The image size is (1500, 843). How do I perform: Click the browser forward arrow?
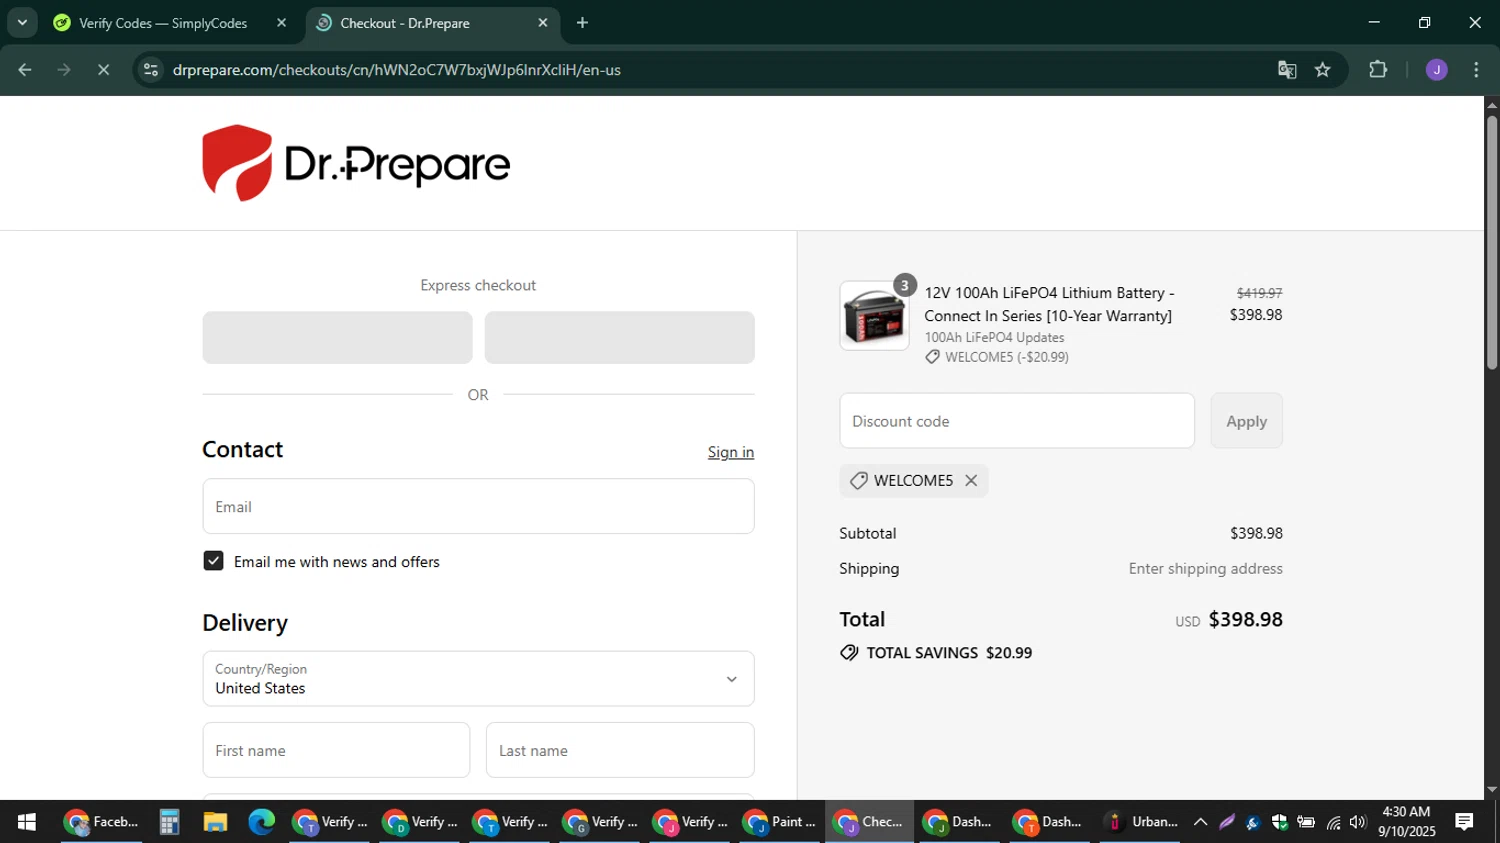pos(64,70)
